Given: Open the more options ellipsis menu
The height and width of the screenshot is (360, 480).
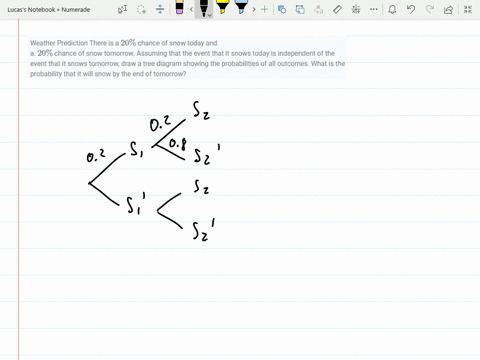Looking at the screenshot, I should 374,9.
